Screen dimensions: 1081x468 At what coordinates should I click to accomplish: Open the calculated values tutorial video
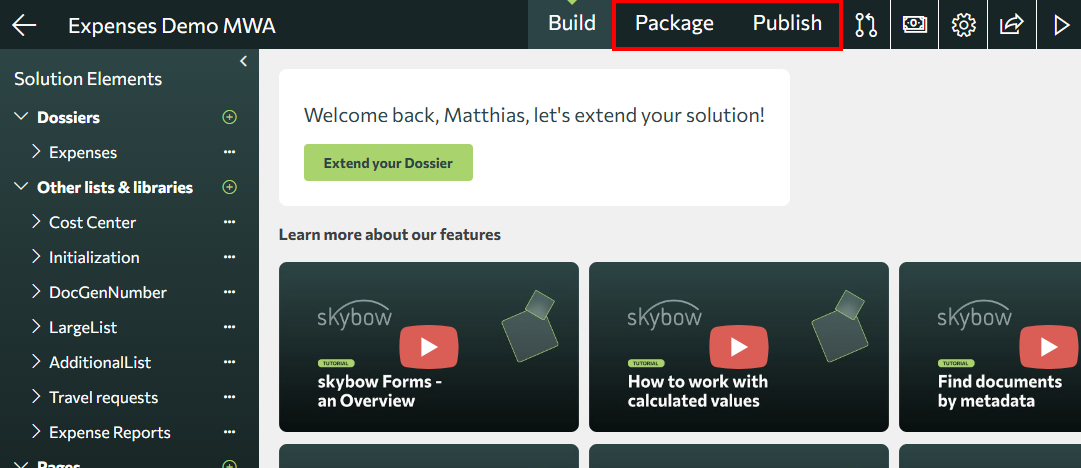tap(738, 347)
